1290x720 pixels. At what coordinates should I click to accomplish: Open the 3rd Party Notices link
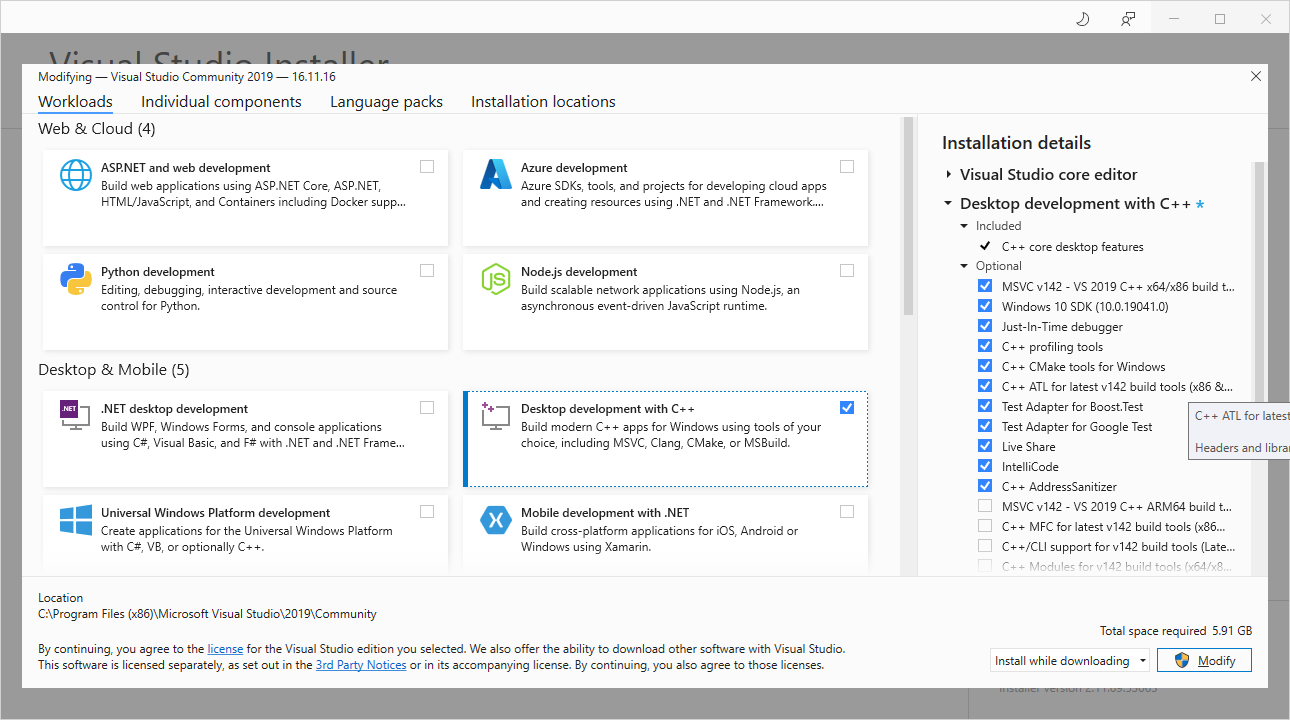(361, 665)
